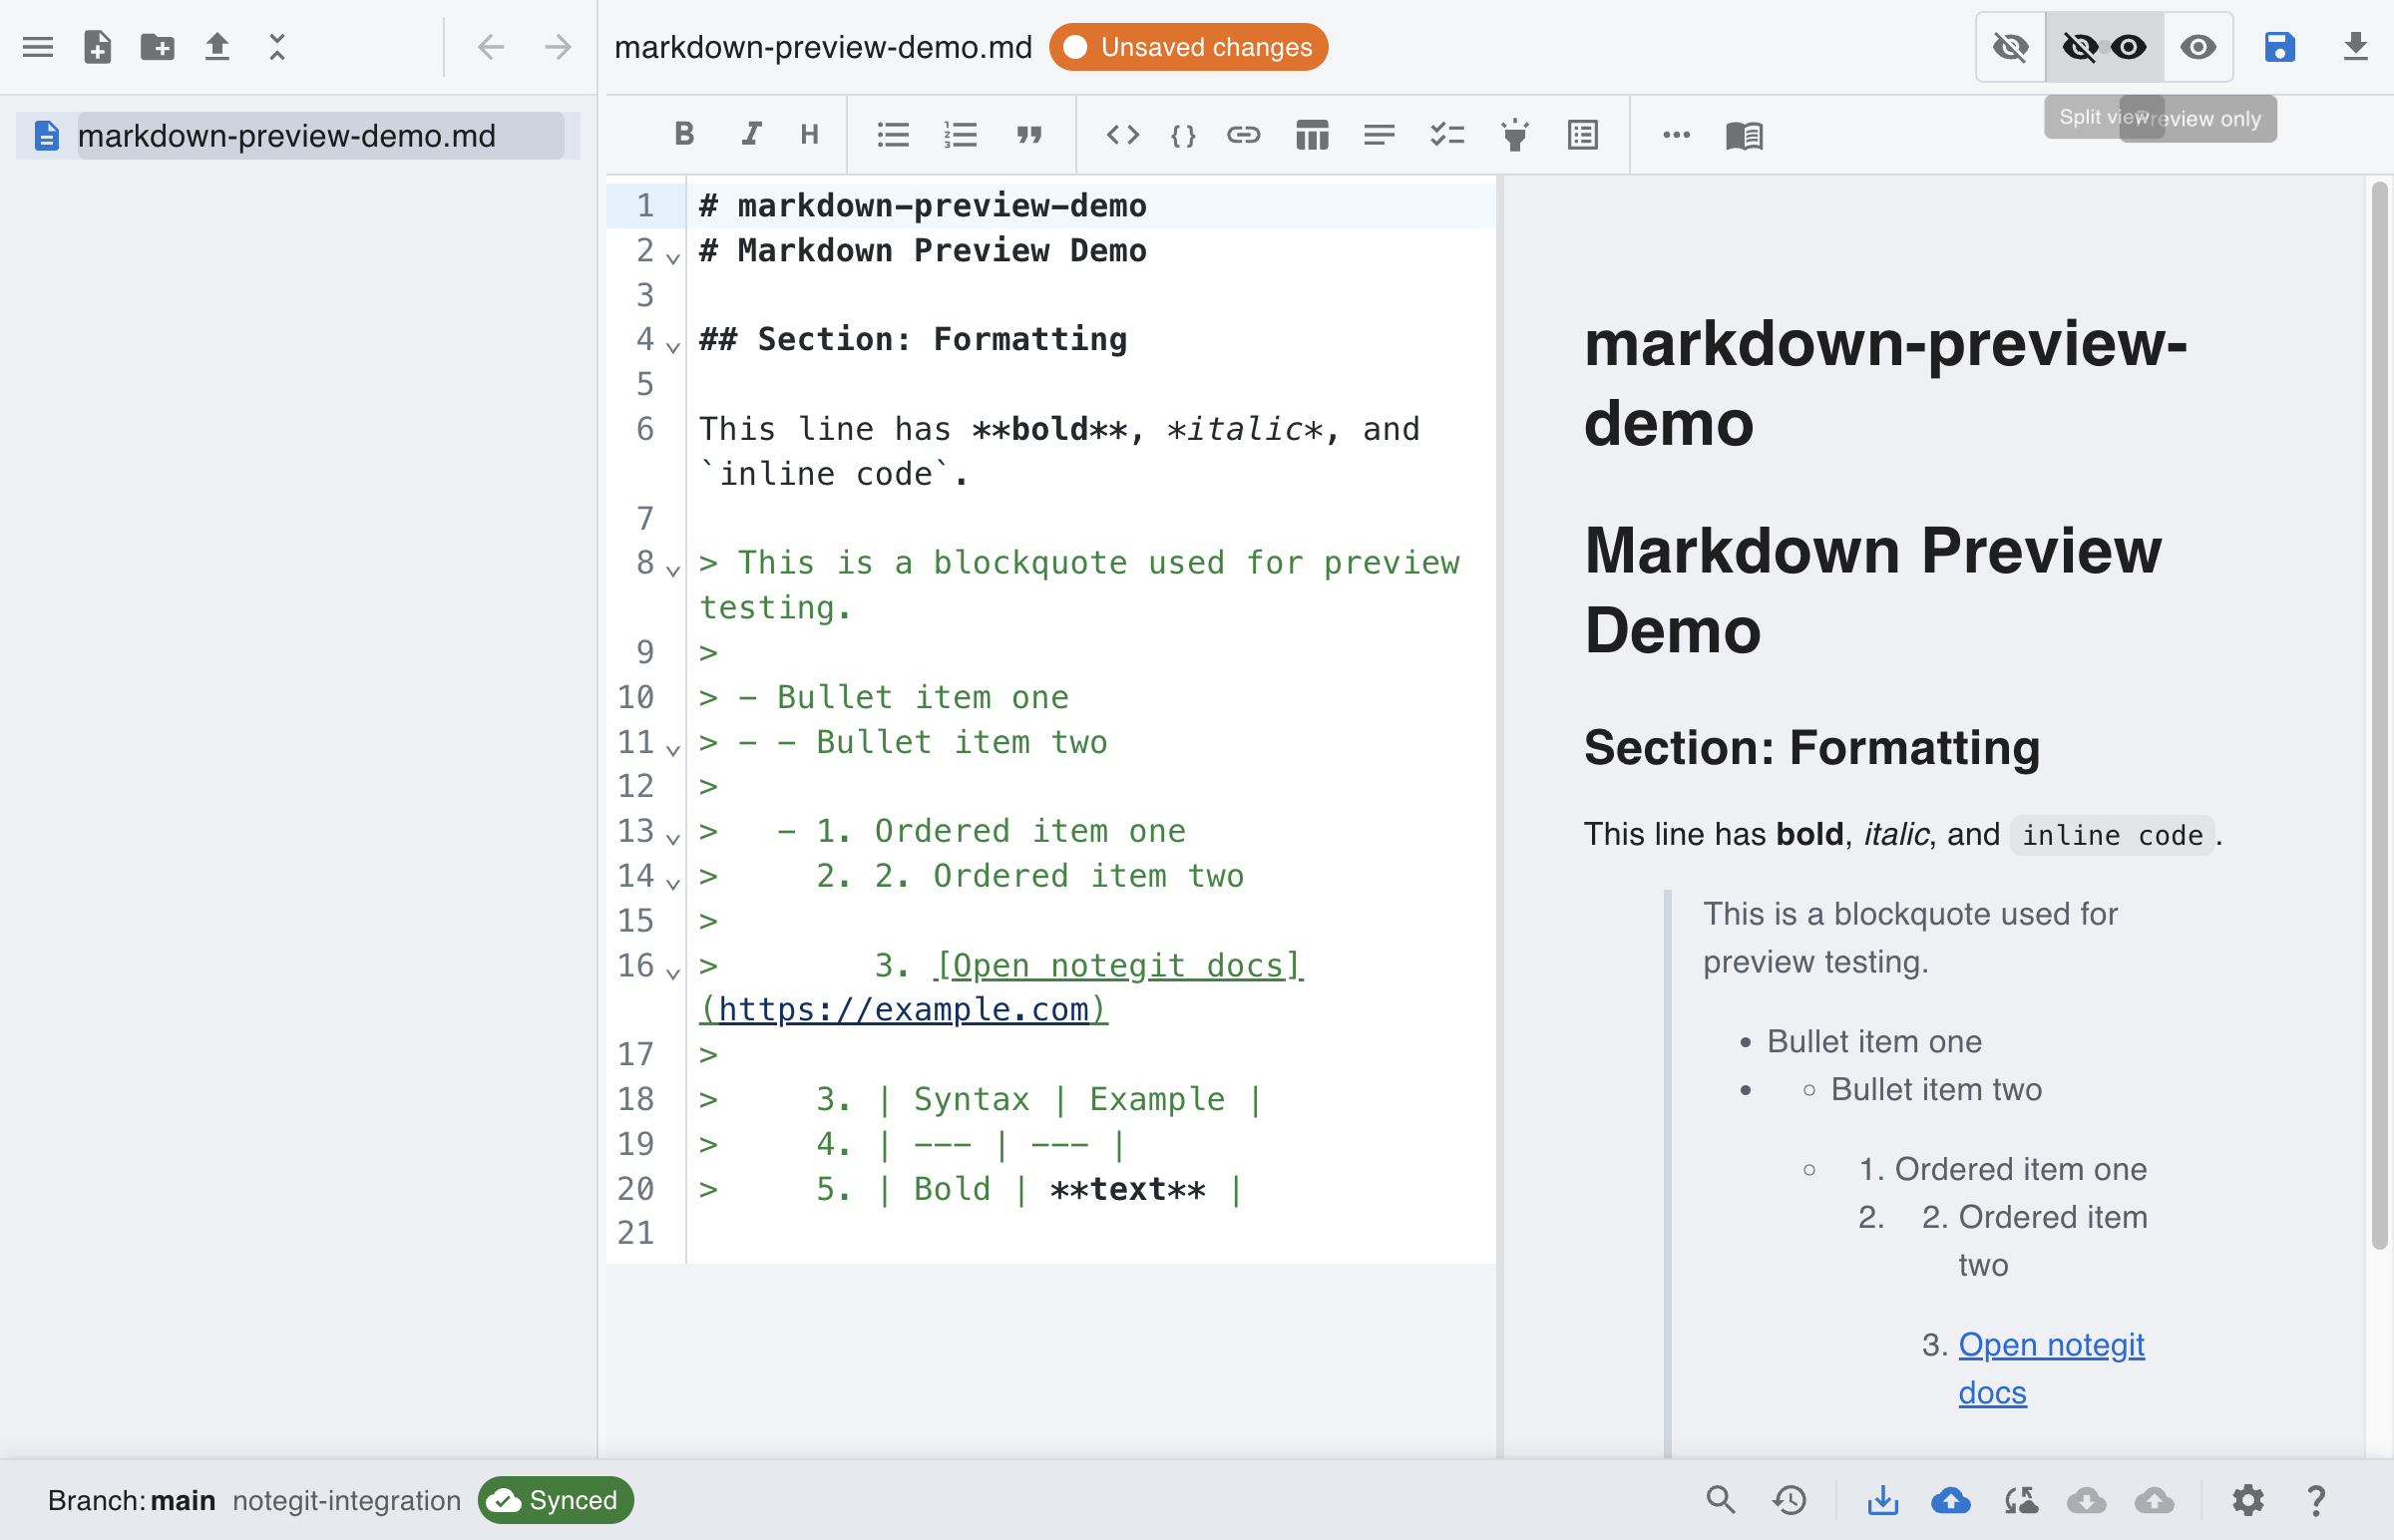This screenshot has width=2394, height=1540.
Task: Toggle the sidebar hamburger menu
Action: (x=38, y=47)
